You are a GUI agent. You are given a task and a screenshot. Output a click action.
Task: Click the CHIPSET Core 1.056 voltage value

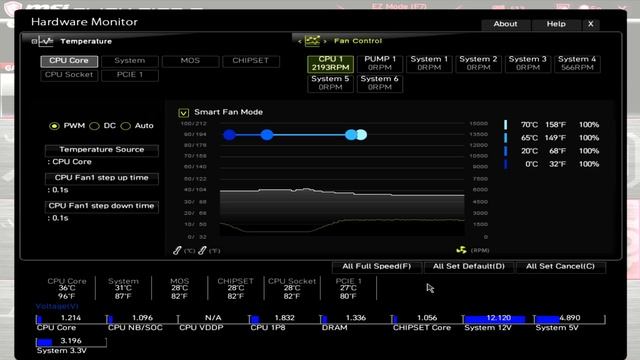[x=427, y=318]
